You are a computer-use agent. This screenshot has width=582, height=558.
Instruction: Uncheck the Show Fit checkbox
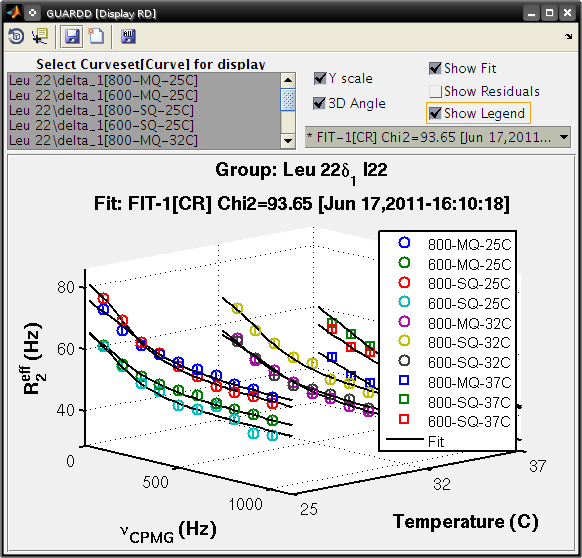point(435,68)
